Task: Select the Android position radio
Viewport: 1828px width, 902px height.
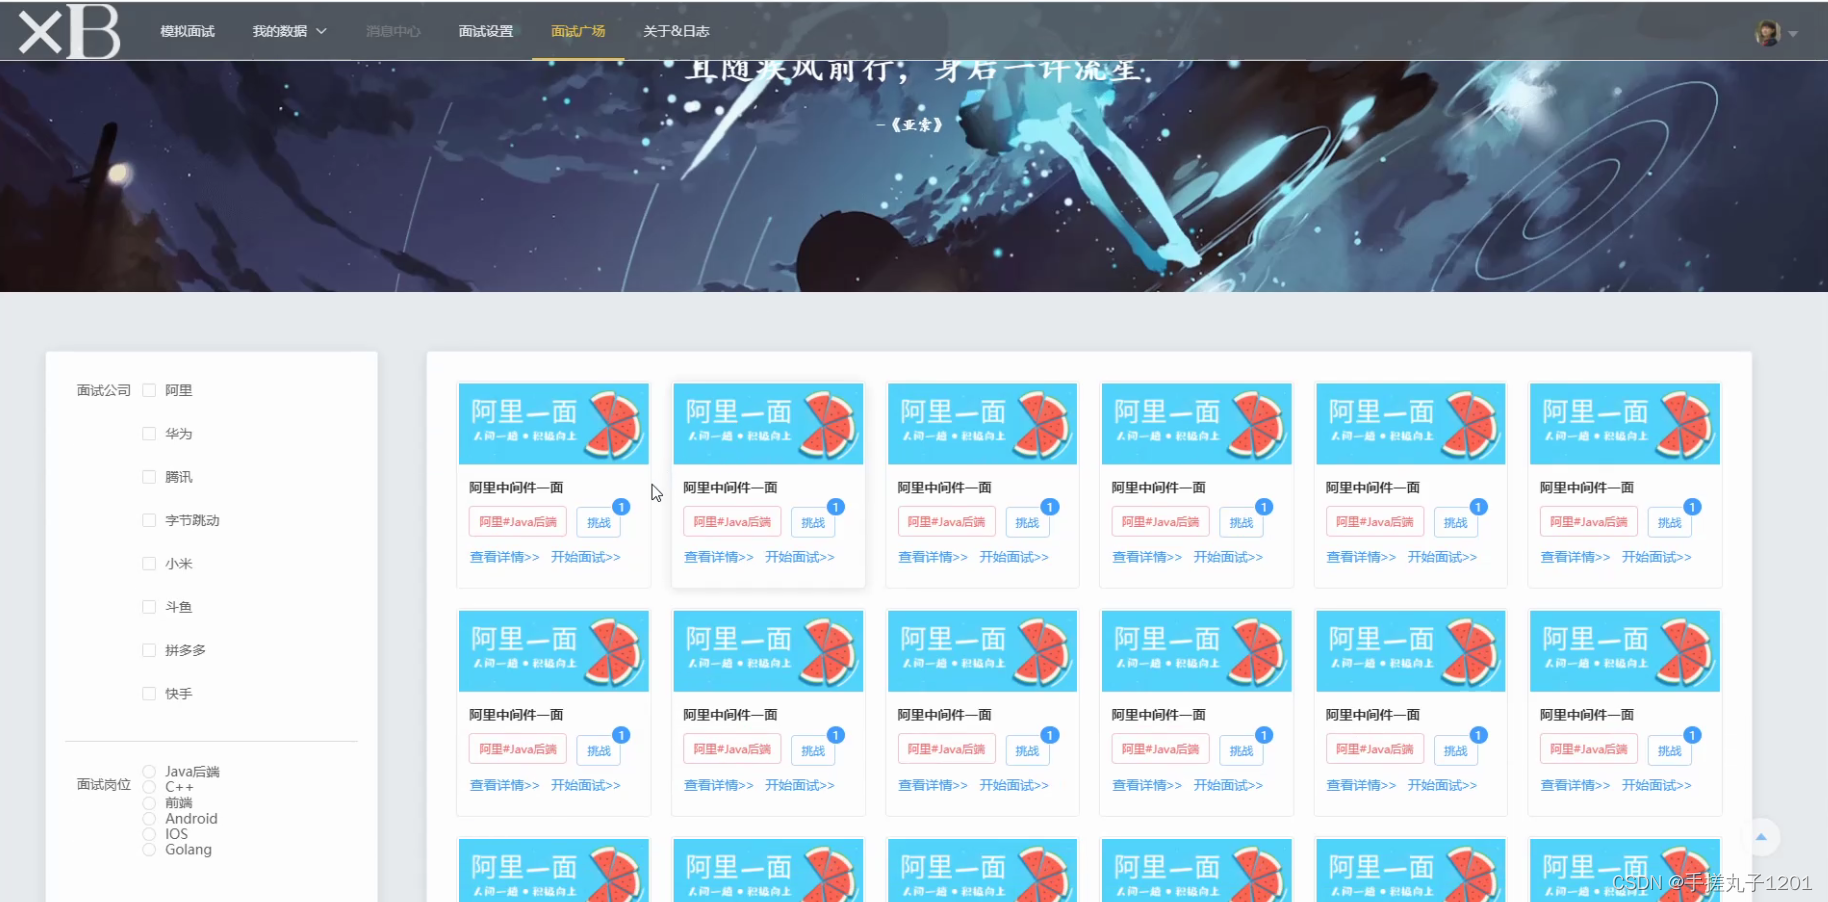Action: [x=149, y=819]
